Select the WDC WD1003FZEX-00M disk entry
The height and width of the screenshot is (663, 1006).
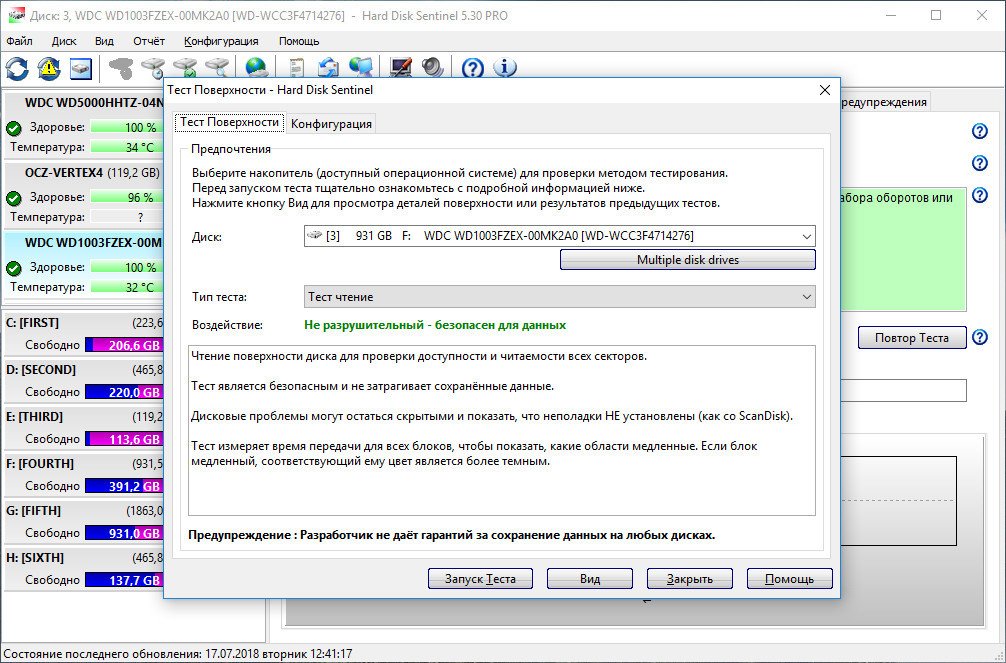[x=83, y=264]
